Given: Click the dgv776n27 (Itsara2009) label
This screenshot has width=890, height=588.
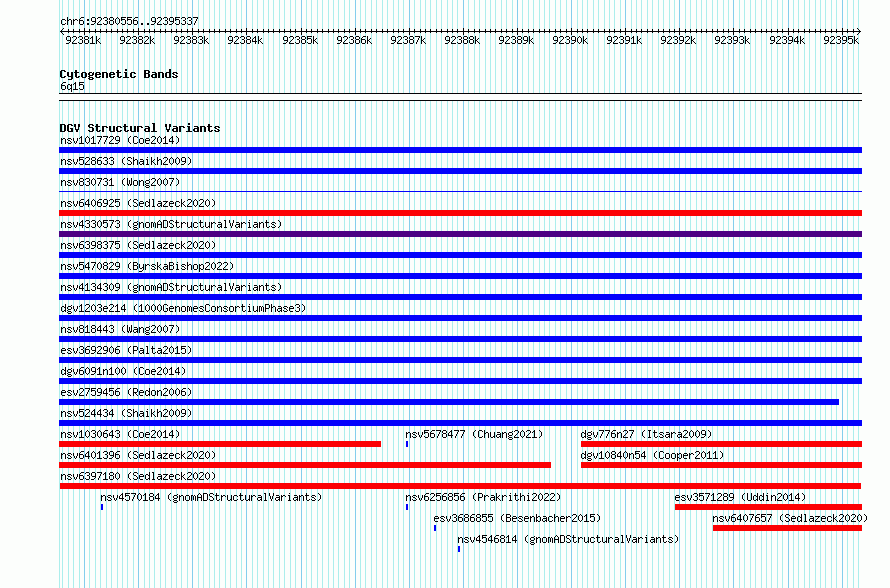Looking at the screenshot, I should click(646, 434).
